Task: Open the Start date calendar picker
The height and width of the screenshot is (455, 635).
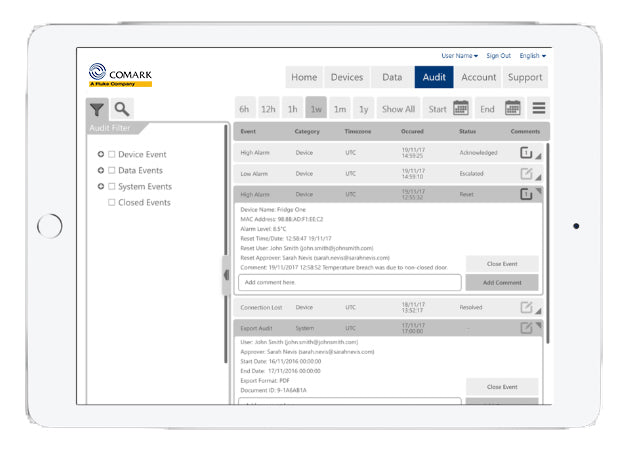Action: point(461,108)
